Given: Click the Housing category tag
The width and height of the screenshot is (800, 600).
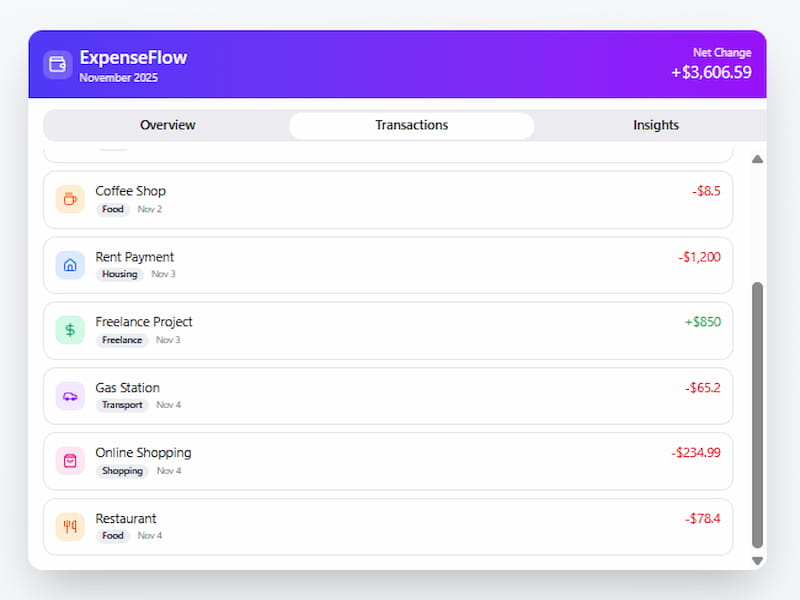Looking at the screenshot, I should pyautogui.click(x=119, y=274).
